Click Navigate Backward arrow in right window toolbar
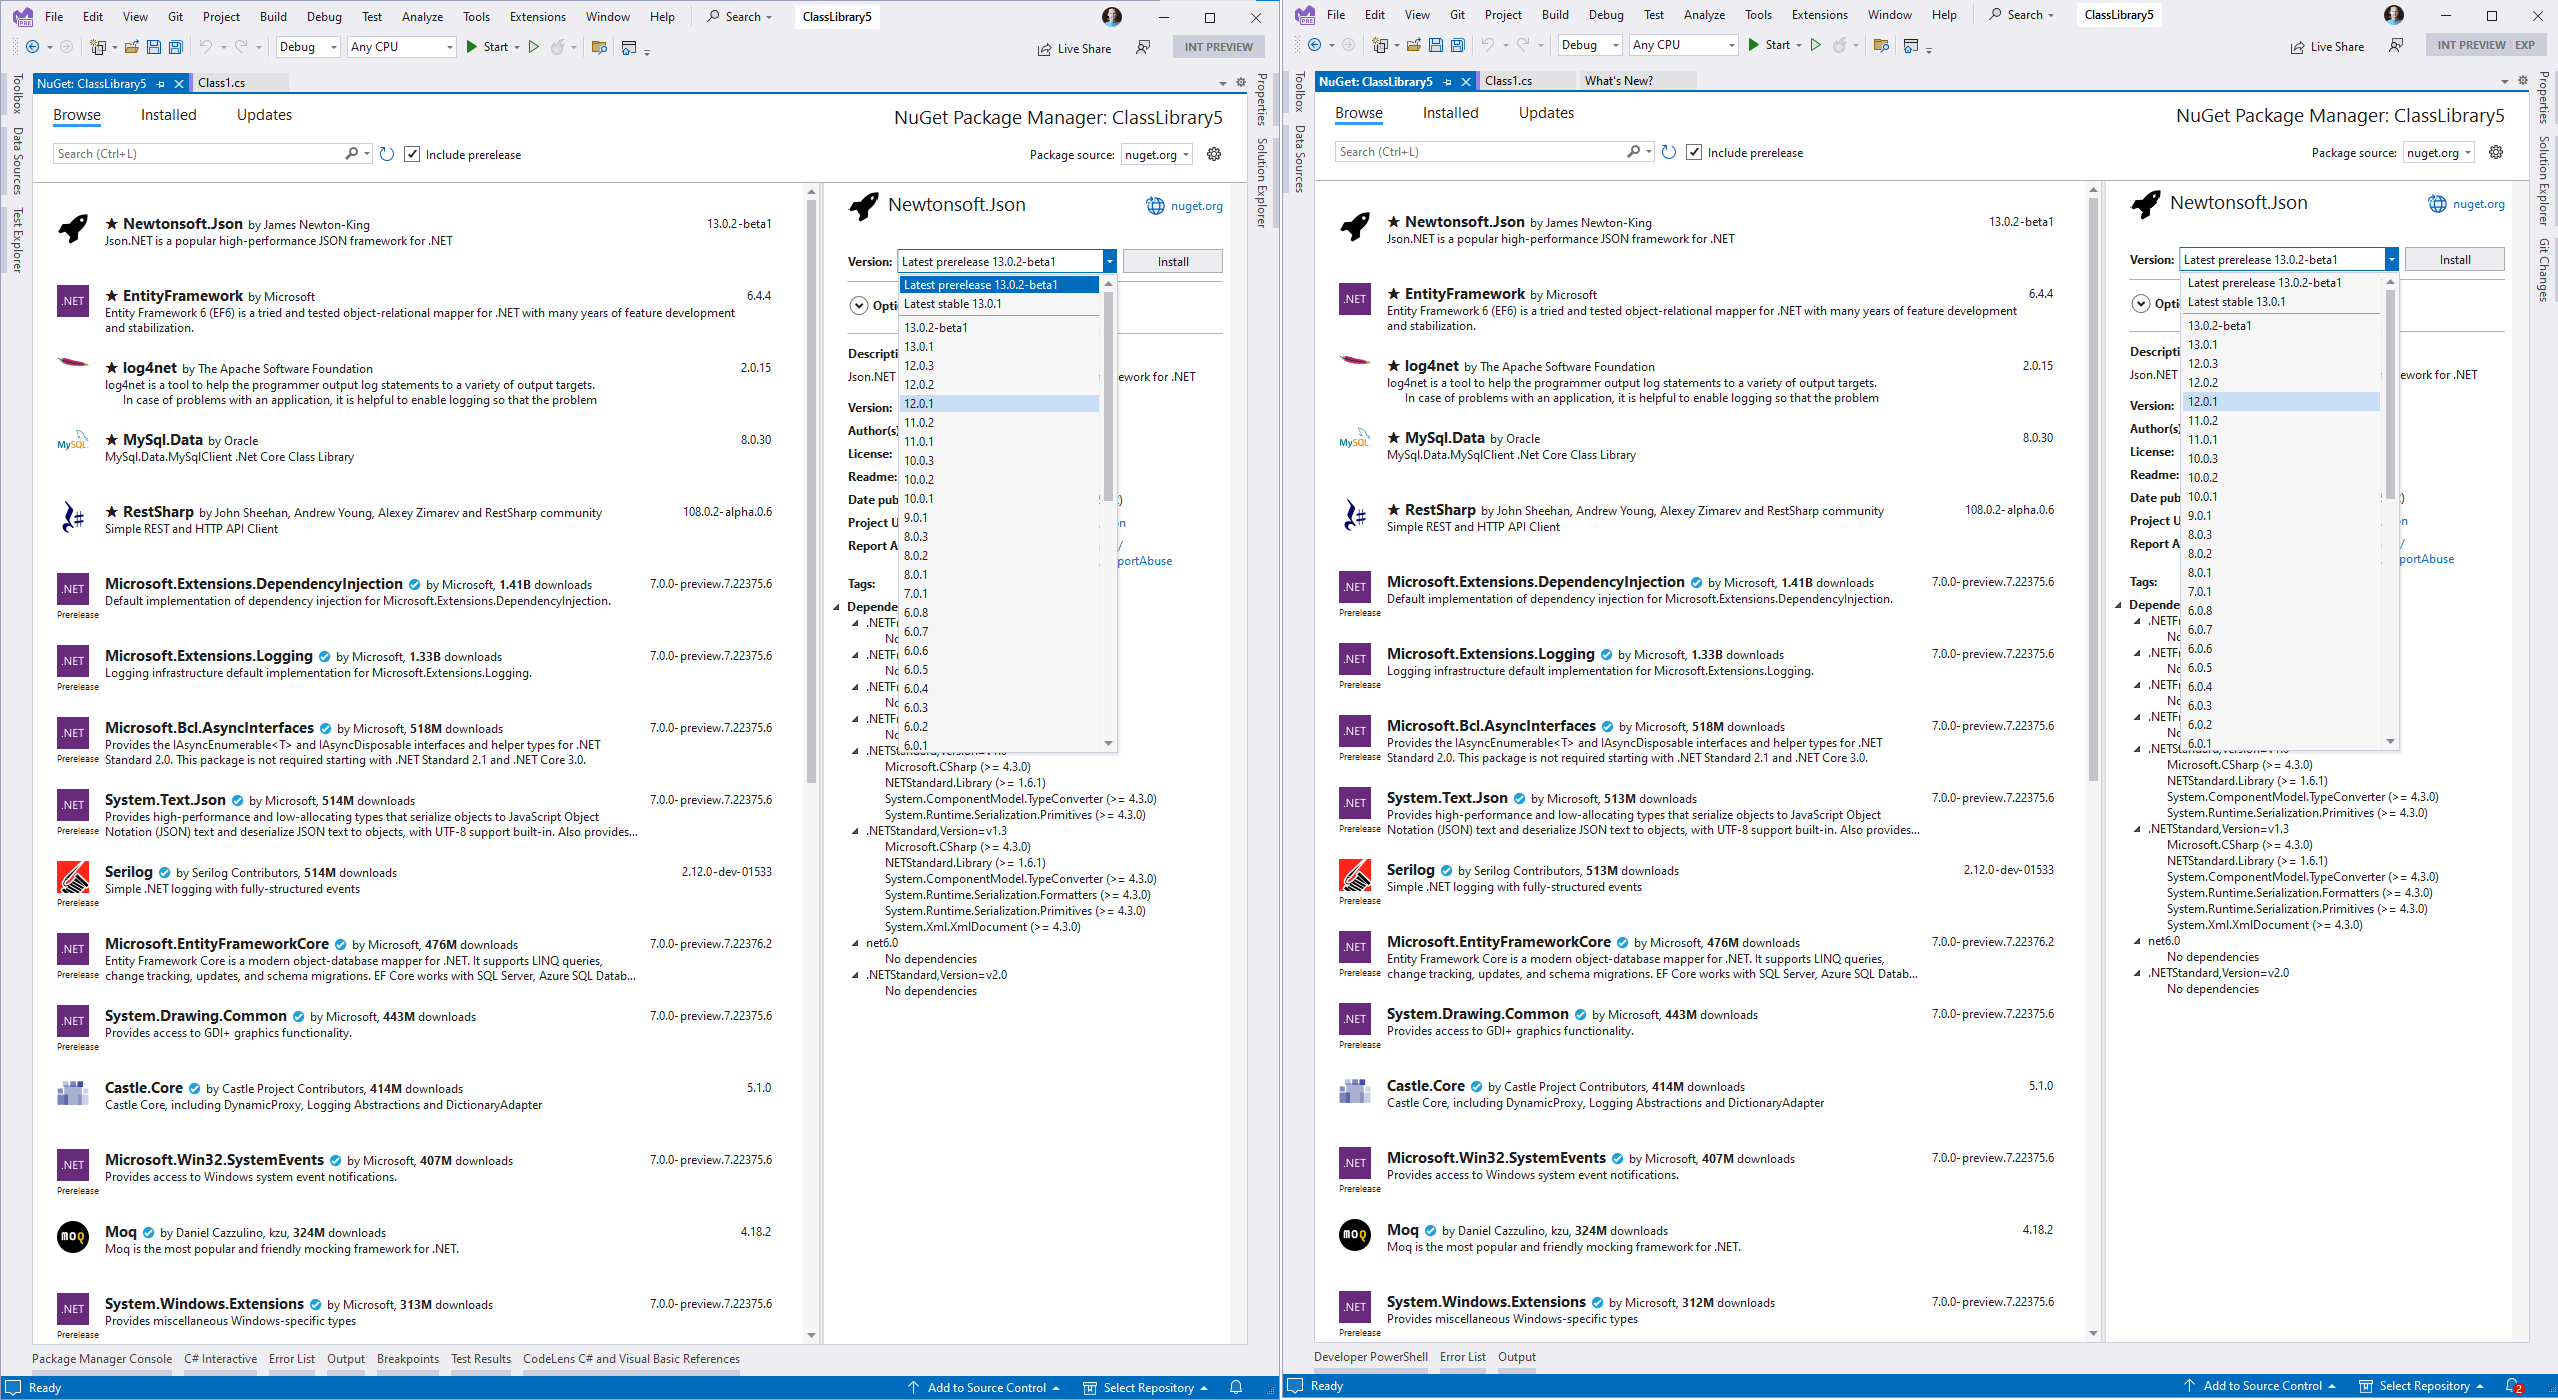Viewport: 2558px width, 1400px height. [x=1315, y=45]
